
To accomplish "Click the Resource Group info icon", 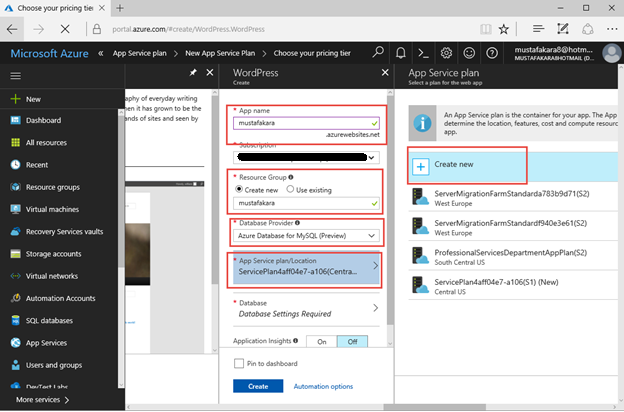I will point(291,177).
